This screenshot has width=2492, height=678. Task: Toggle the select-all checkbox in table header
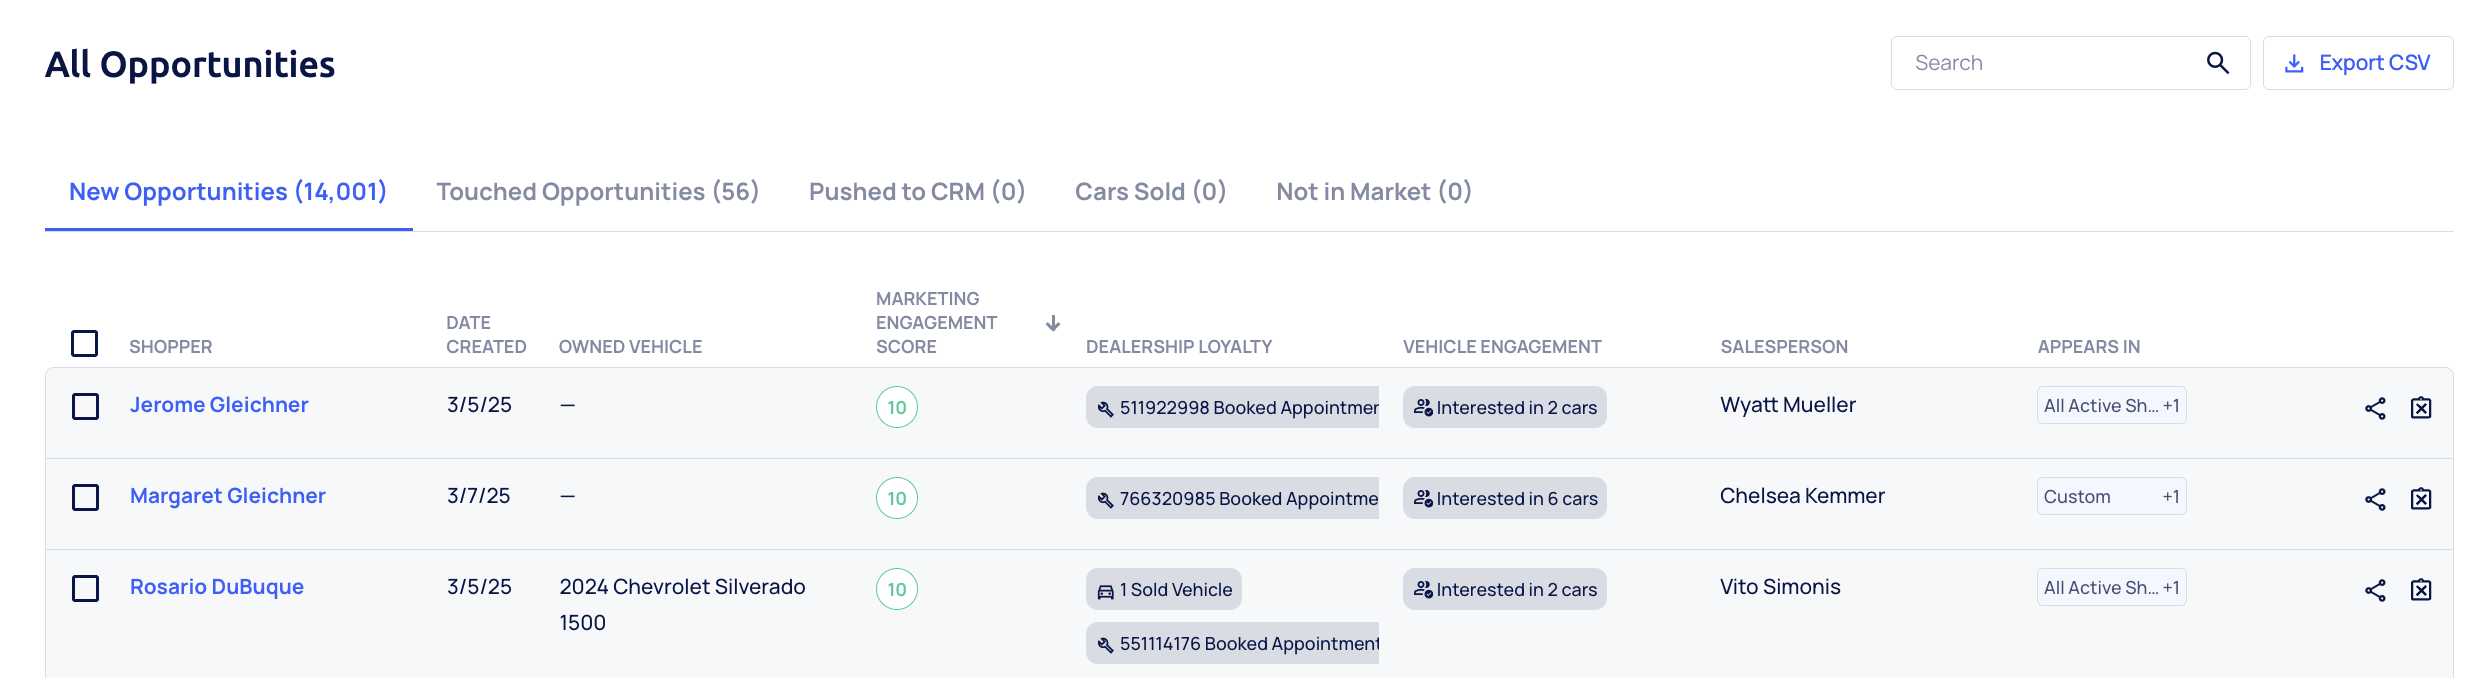[x=85, y=344]
